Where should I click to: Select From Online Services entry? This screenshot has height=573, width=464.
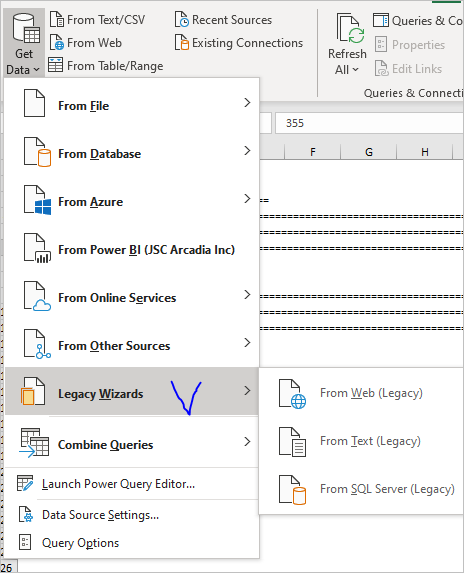[132, 296]
